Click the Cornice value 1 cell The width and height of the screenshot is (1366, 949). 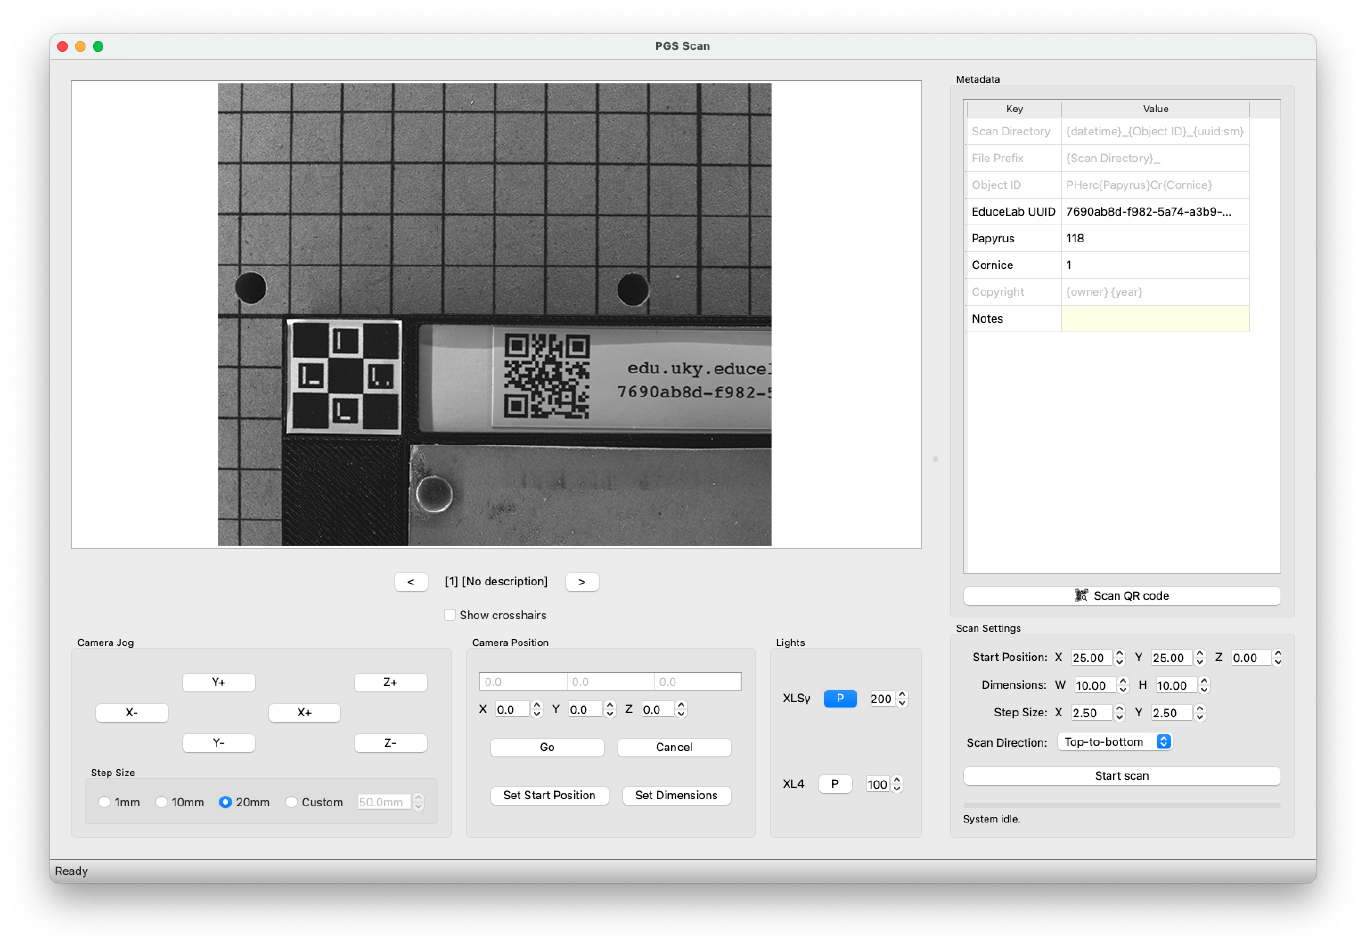pyautogui.click(x=1155, y=265)
